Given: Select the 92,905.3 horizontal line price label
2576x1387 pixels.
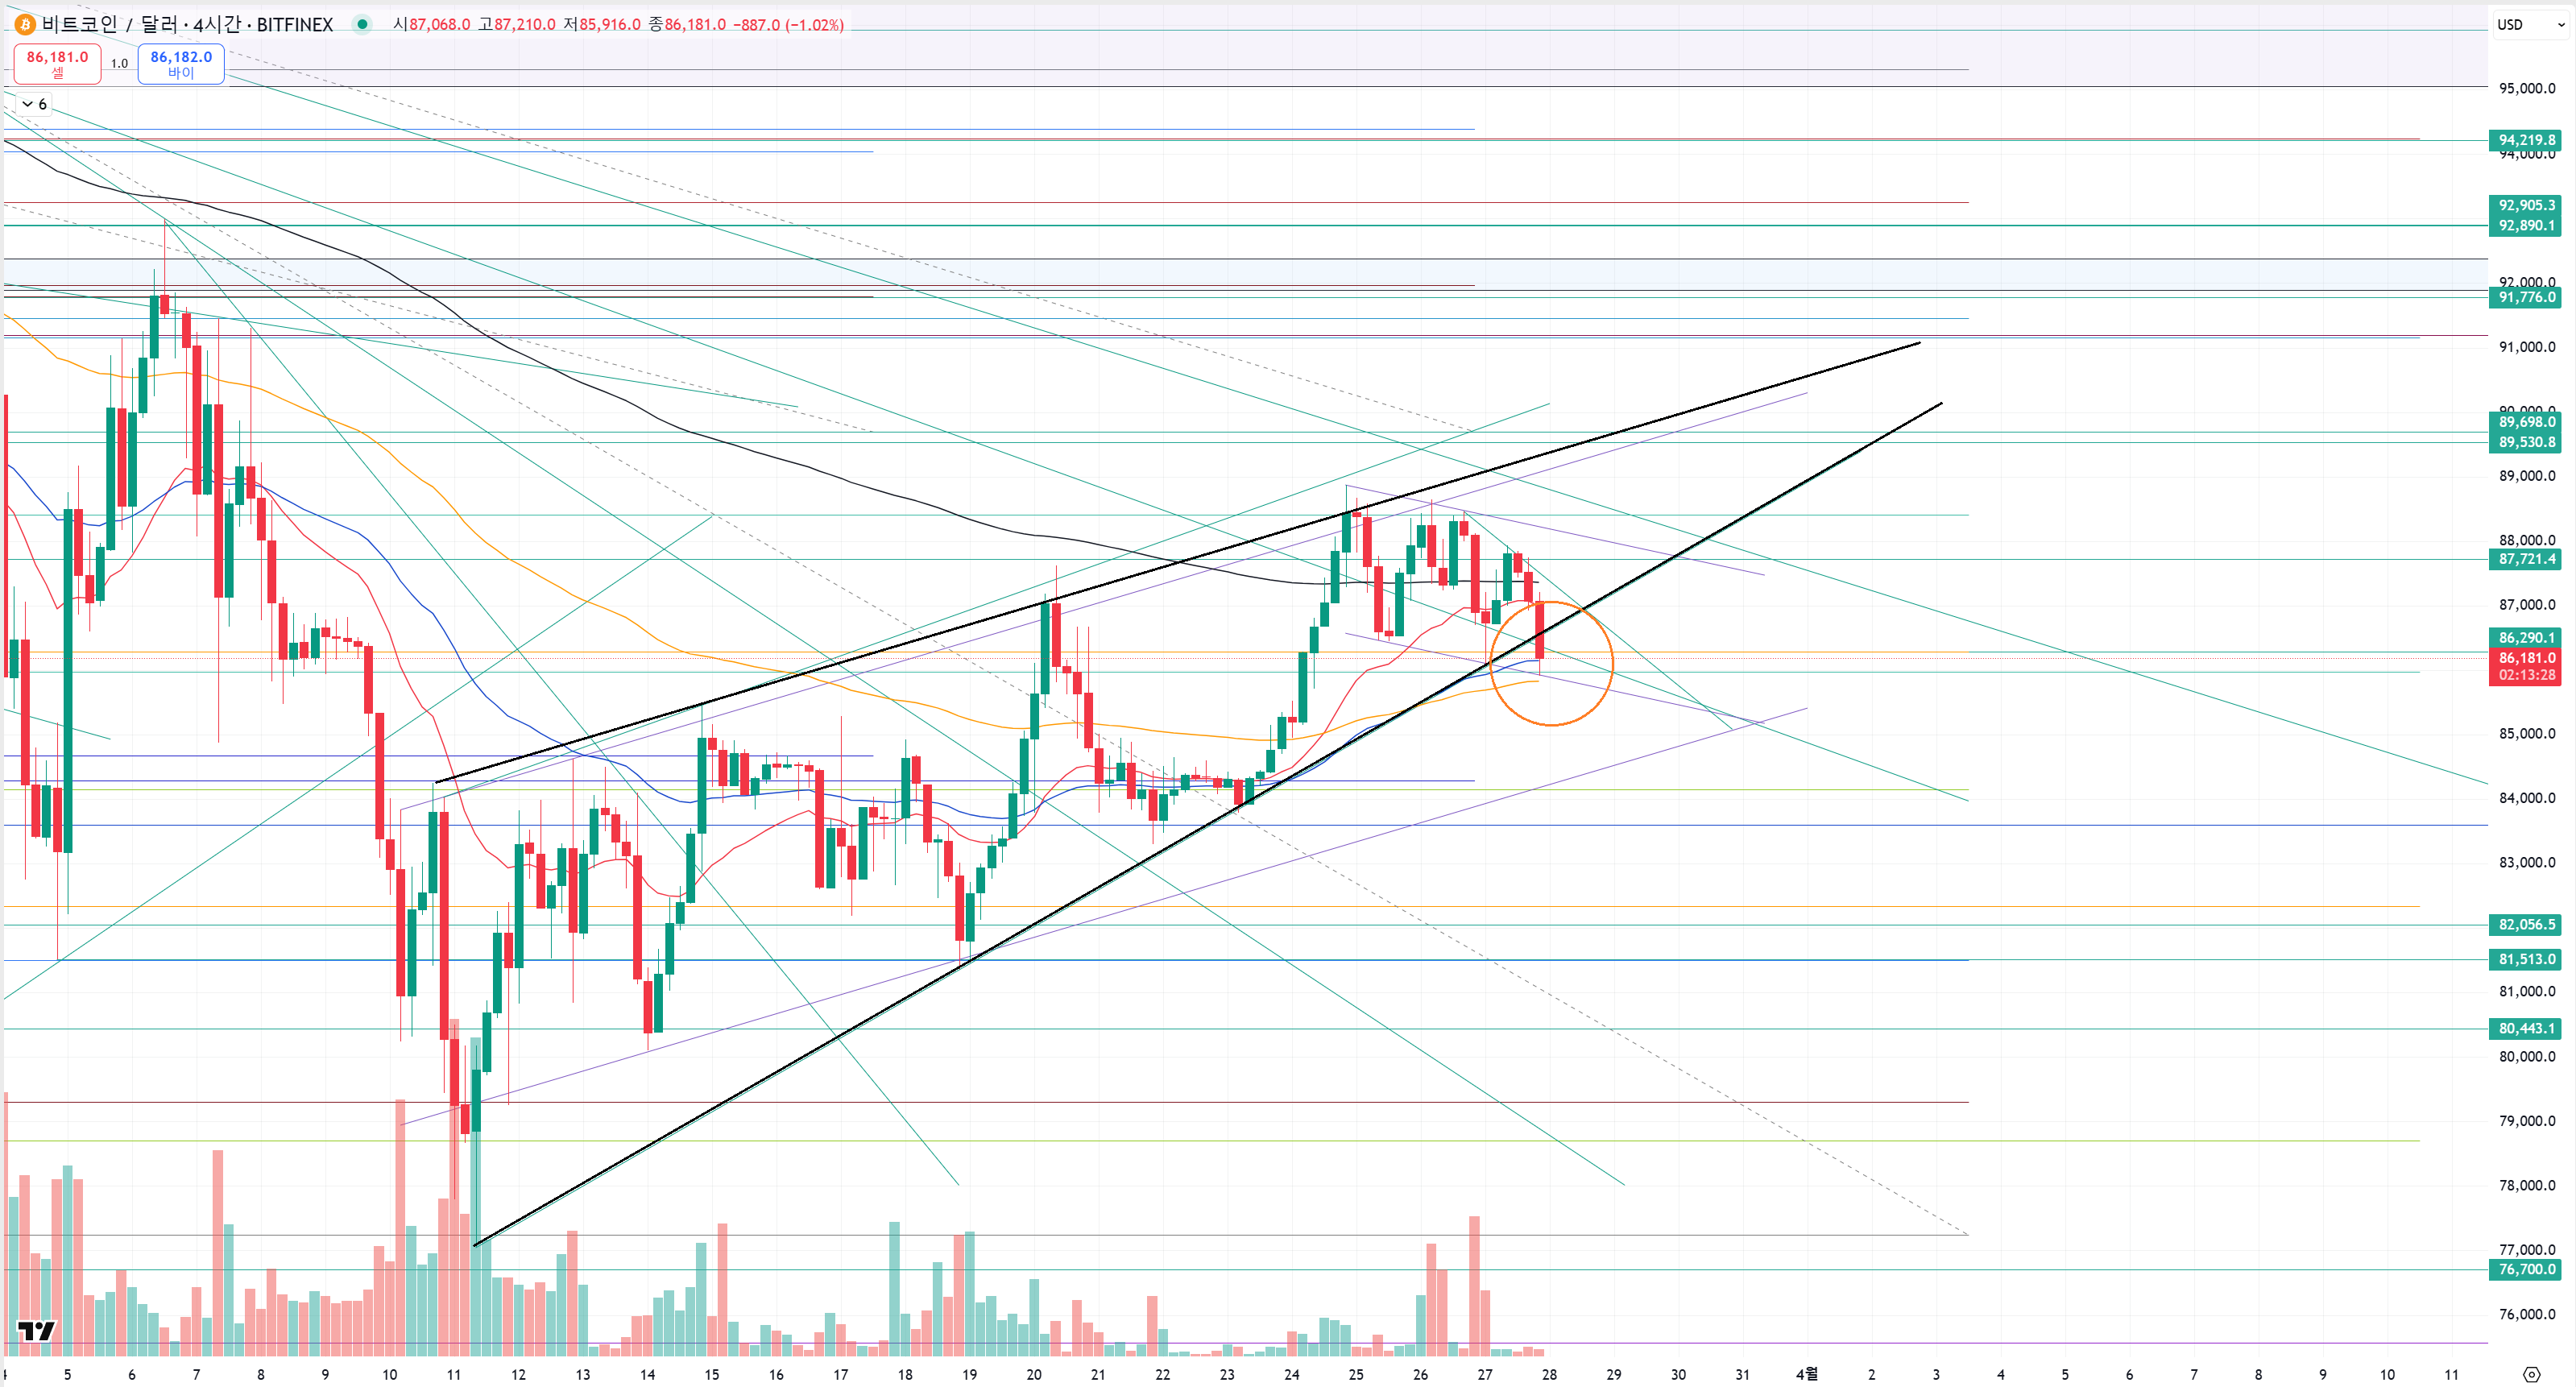Looking at the screenshot, I should 2526,205.
